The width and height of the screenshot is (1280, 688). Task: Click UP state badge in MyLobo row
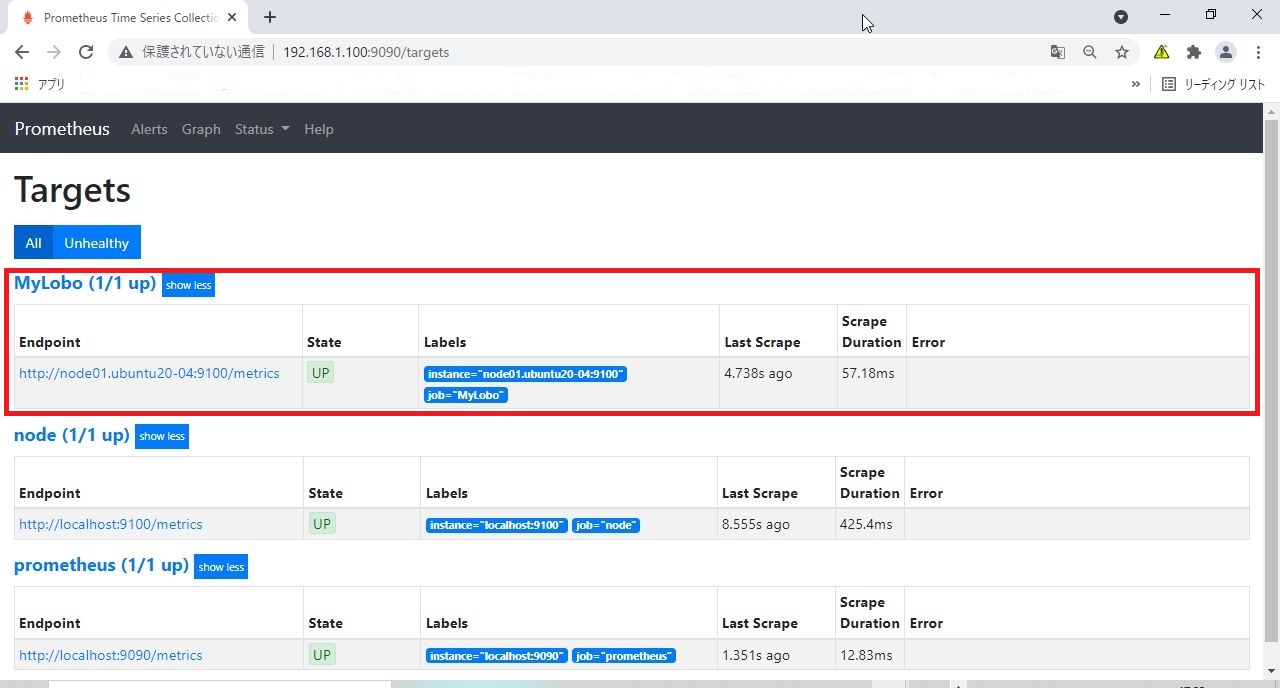tap(321, 373)
